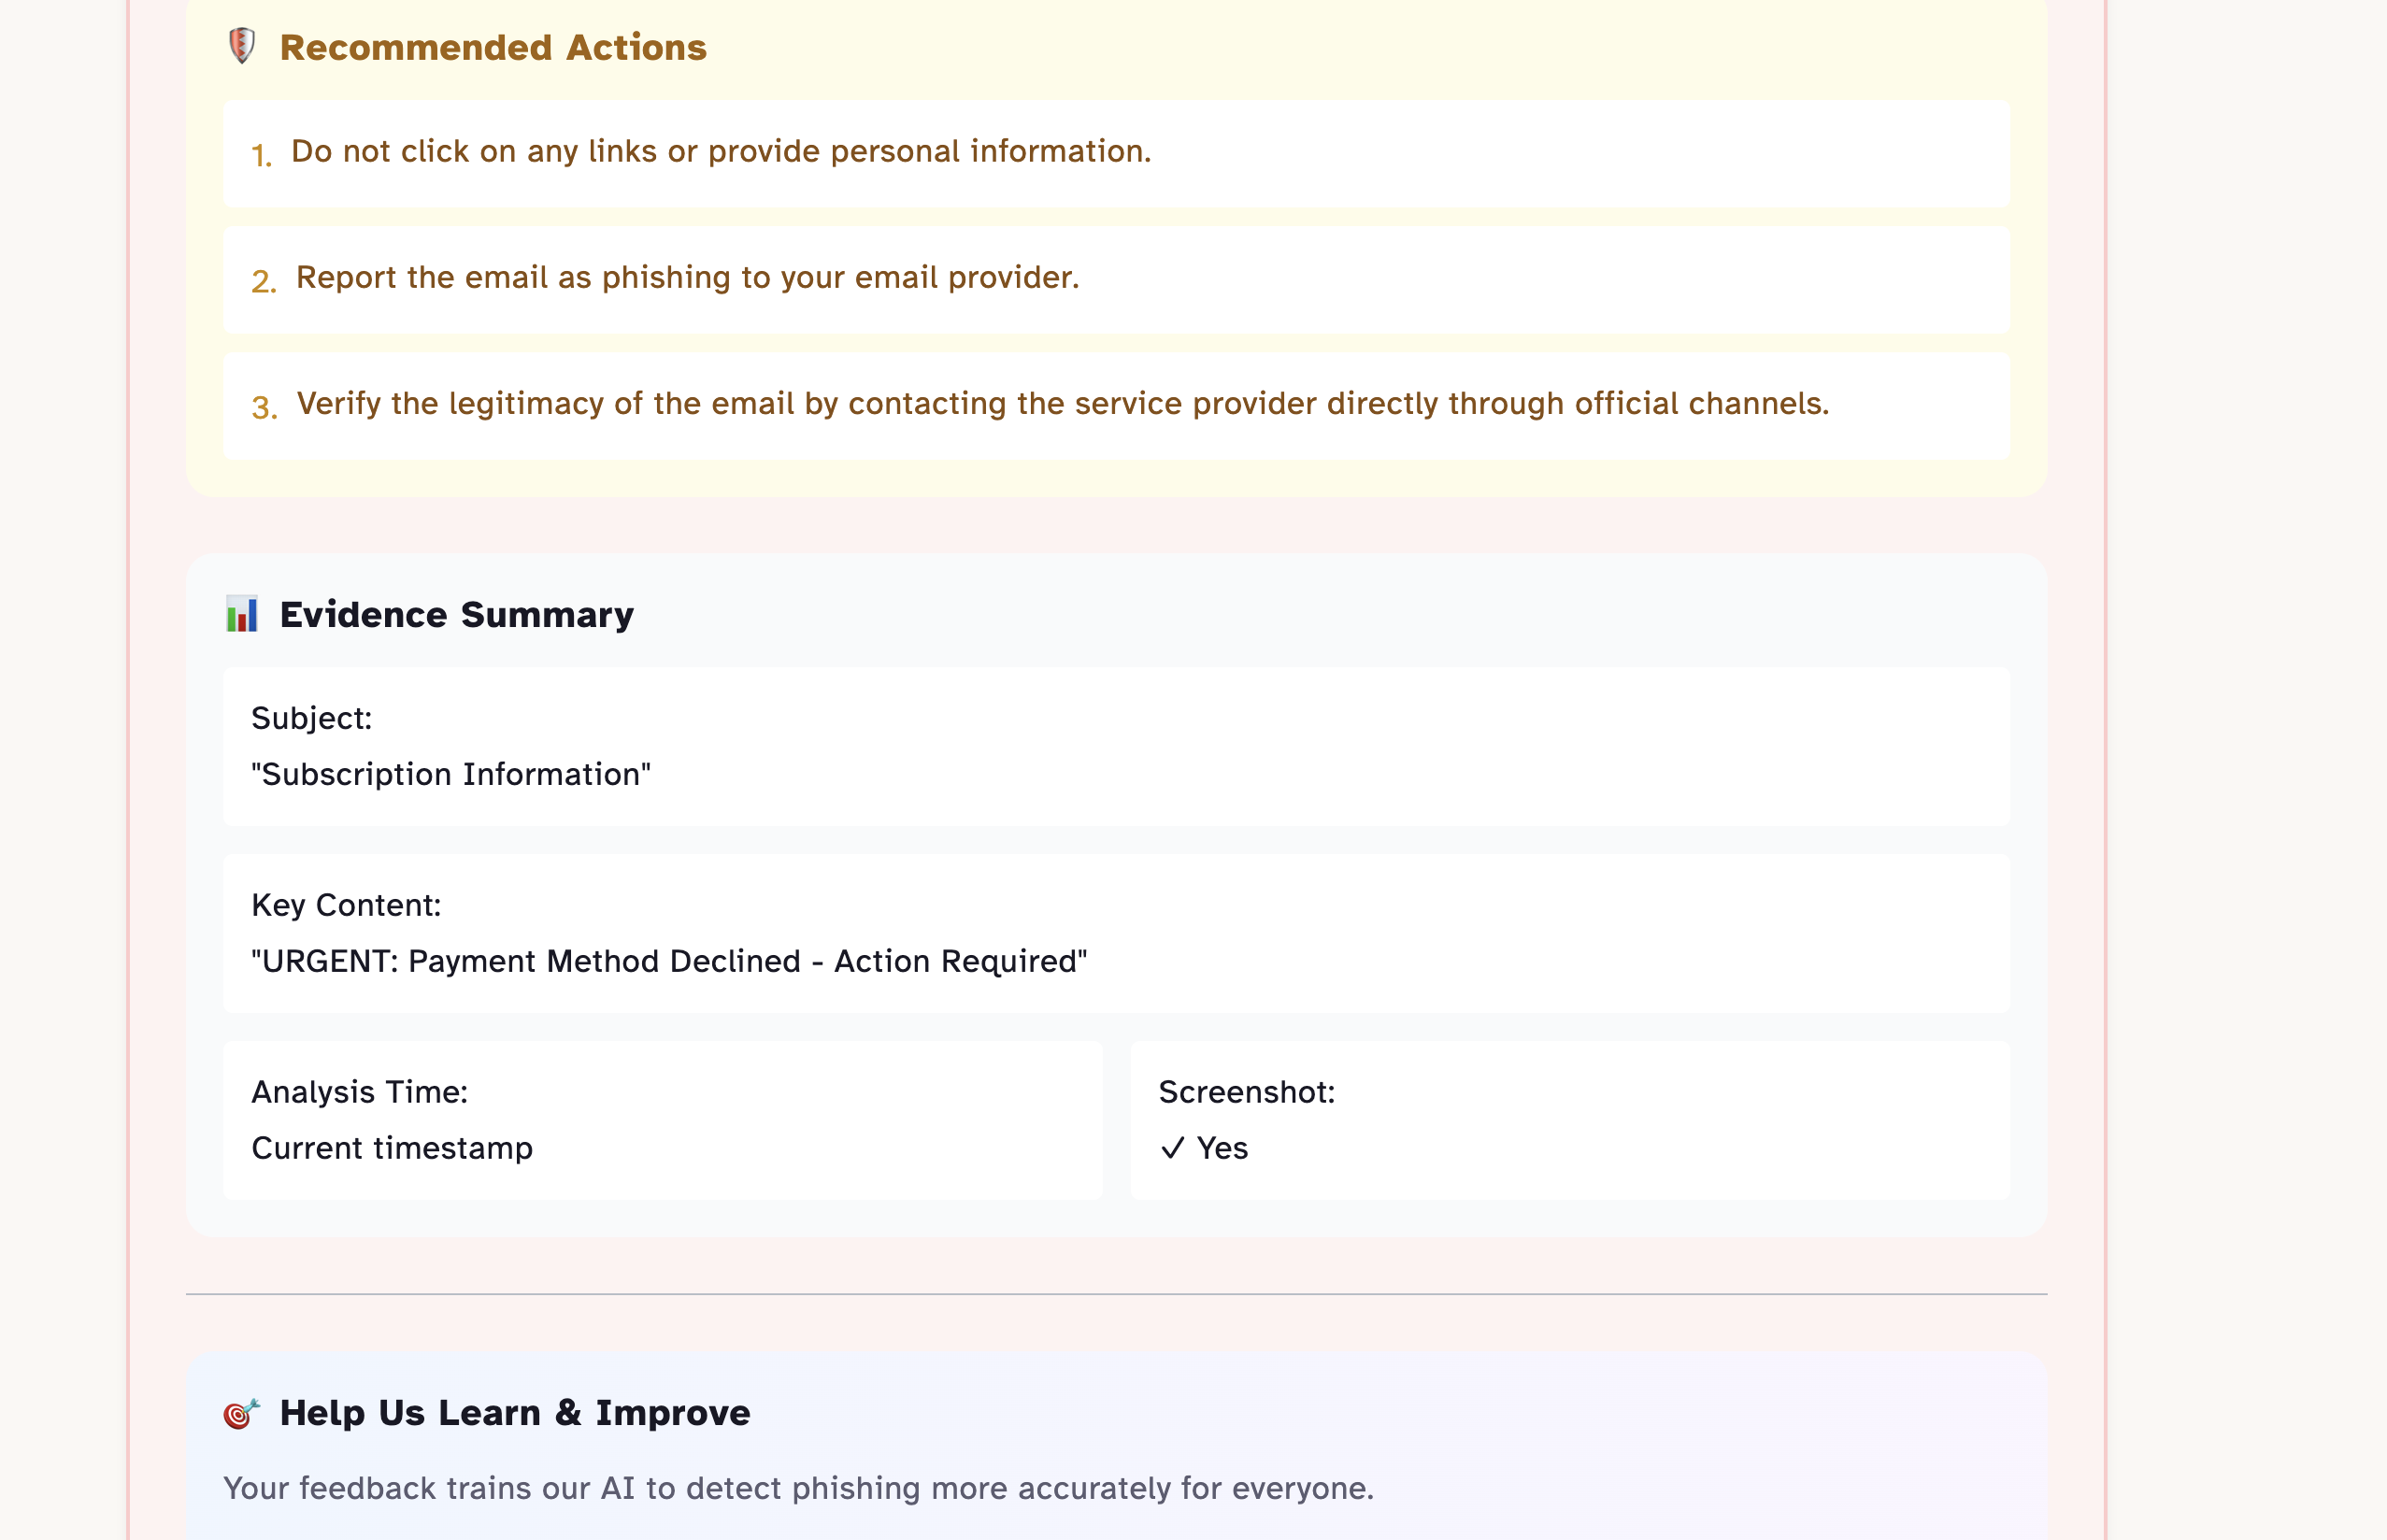Click the URGENT Payment Method Declined text
Screen dimensions: 2387x1540
[668, 961]
